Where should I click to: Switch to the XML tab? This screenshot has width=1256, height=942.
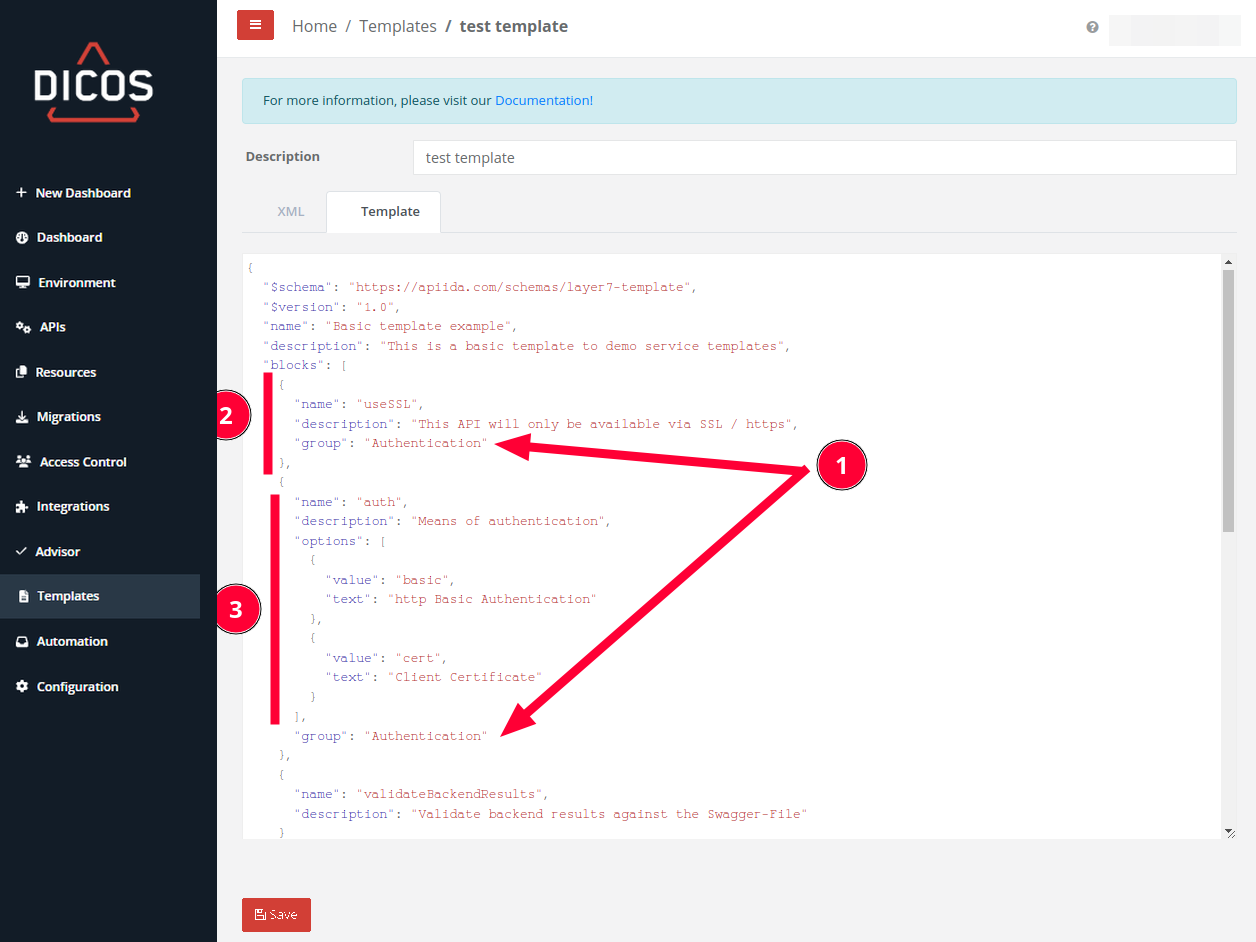pyautogui.click(x=290, y=212)
